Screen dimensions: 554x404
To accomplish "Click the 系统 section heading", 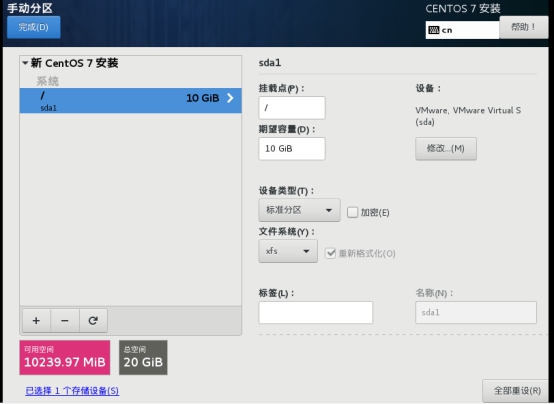I will pos(48,81).
